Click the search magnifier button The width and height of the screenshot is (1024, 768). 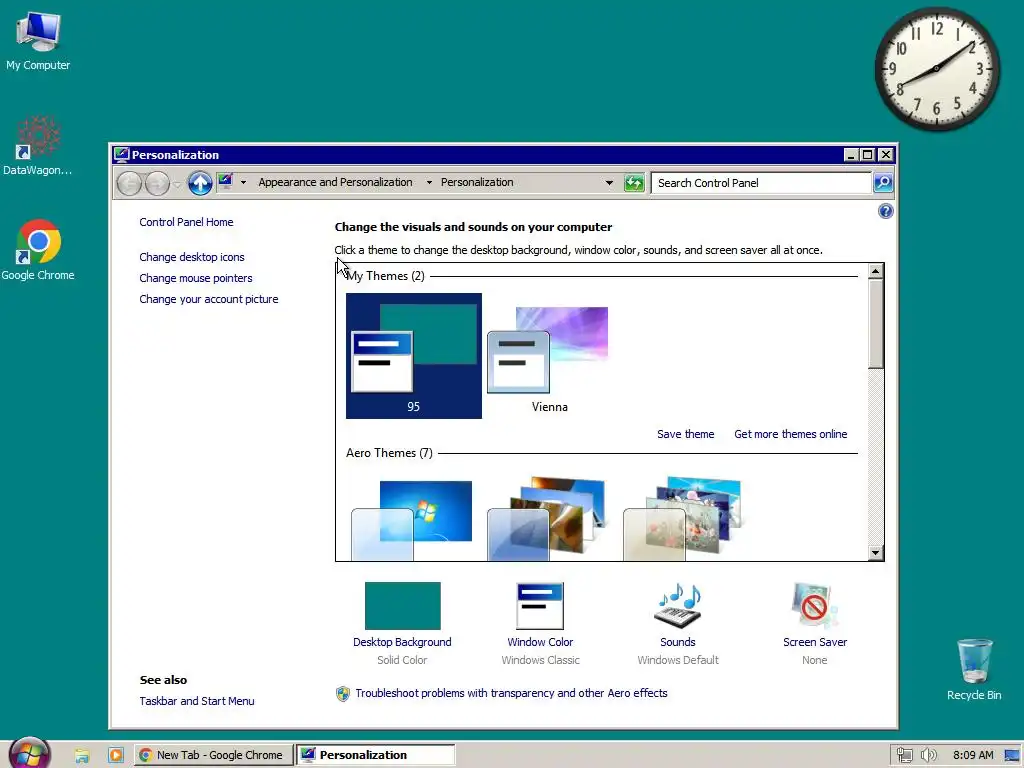point(883,183)
